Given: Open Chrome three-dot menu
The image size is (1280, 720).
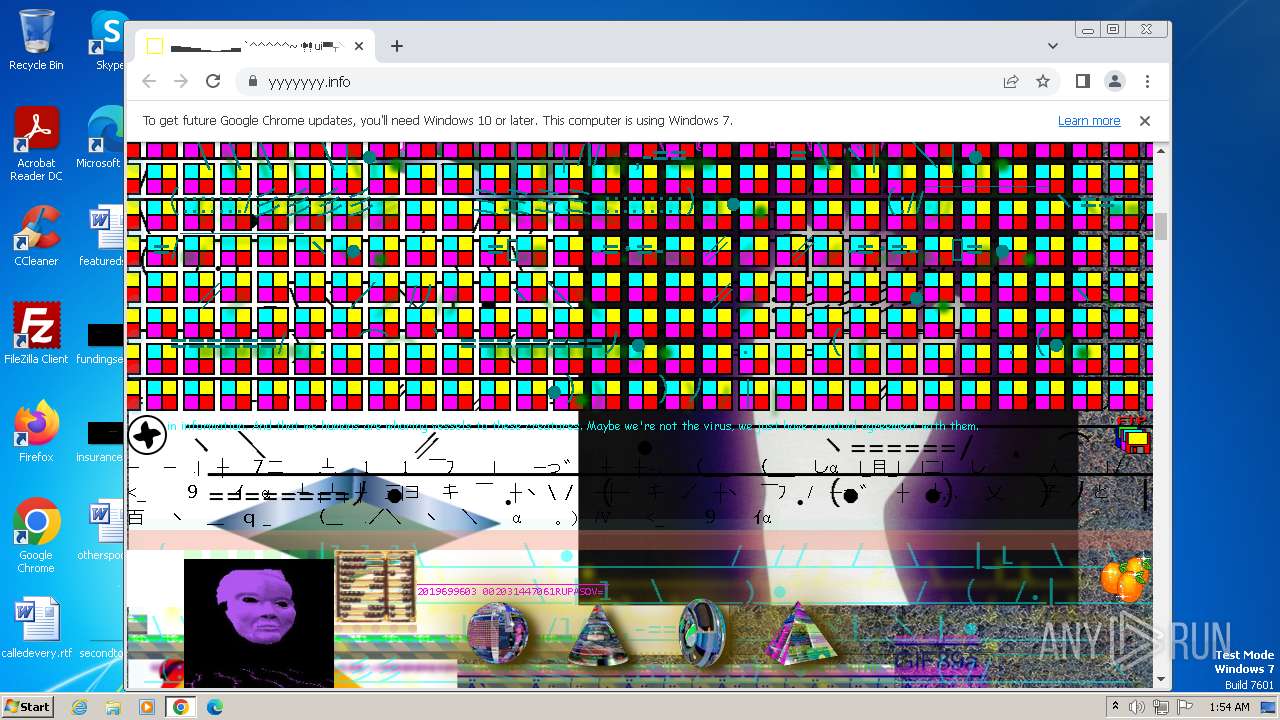Looking at the screenshot, I should coord(1147,82).
